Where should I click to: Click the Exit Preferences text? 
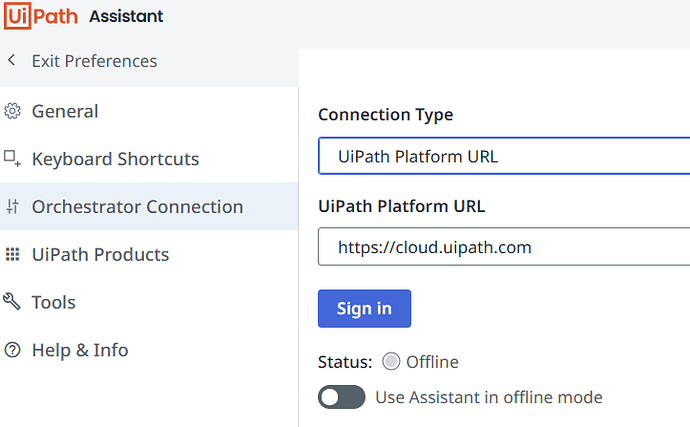click(94, 61)
